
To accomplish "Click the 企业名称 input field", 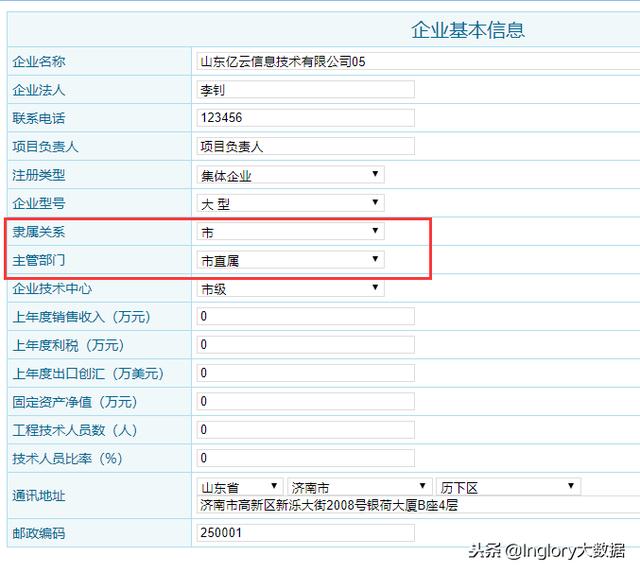I will 418,61.
